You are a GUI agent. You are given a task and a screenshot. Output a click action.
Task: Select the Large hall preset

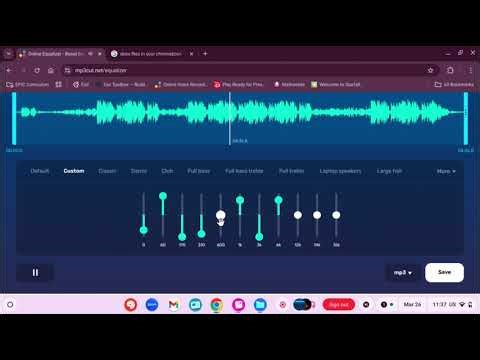point(389,171)
